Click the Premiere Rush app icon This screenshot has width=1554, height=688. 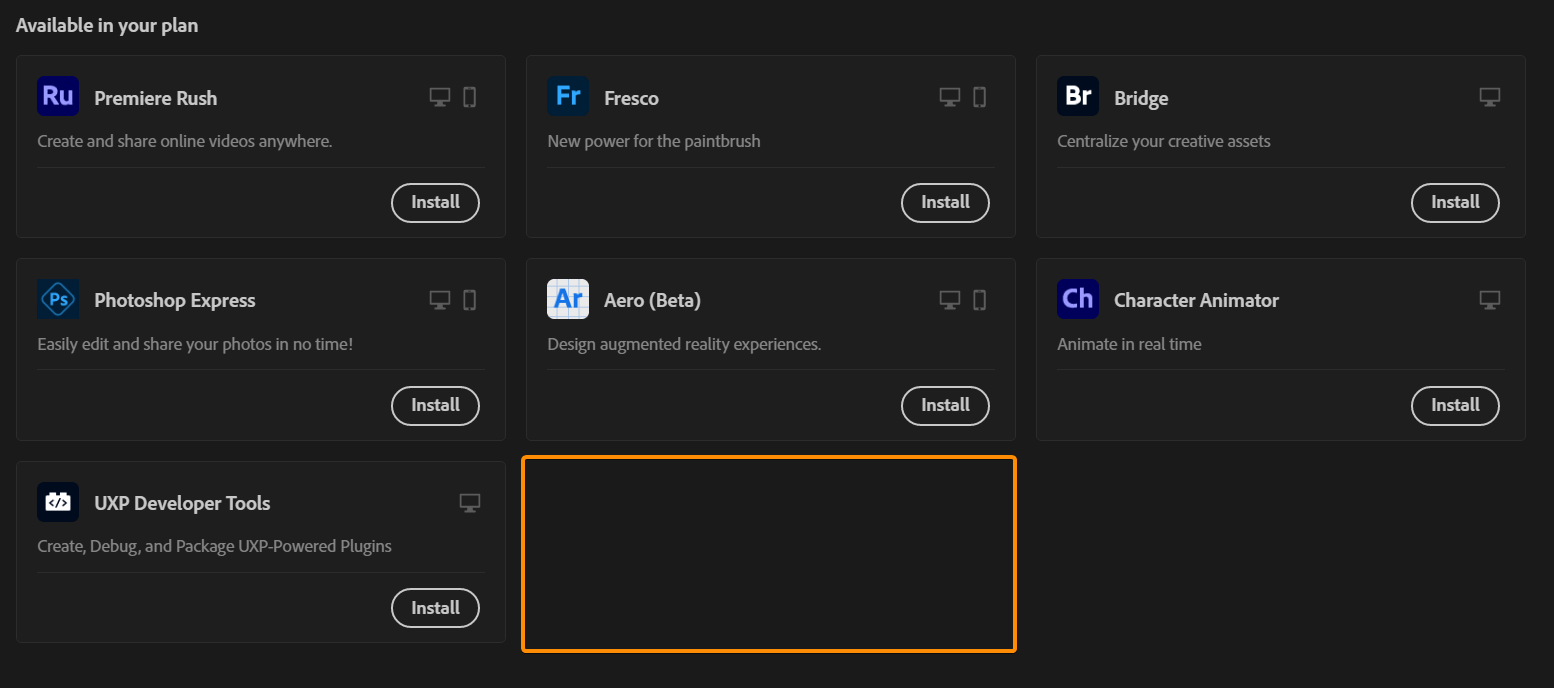tap(57, 97)
